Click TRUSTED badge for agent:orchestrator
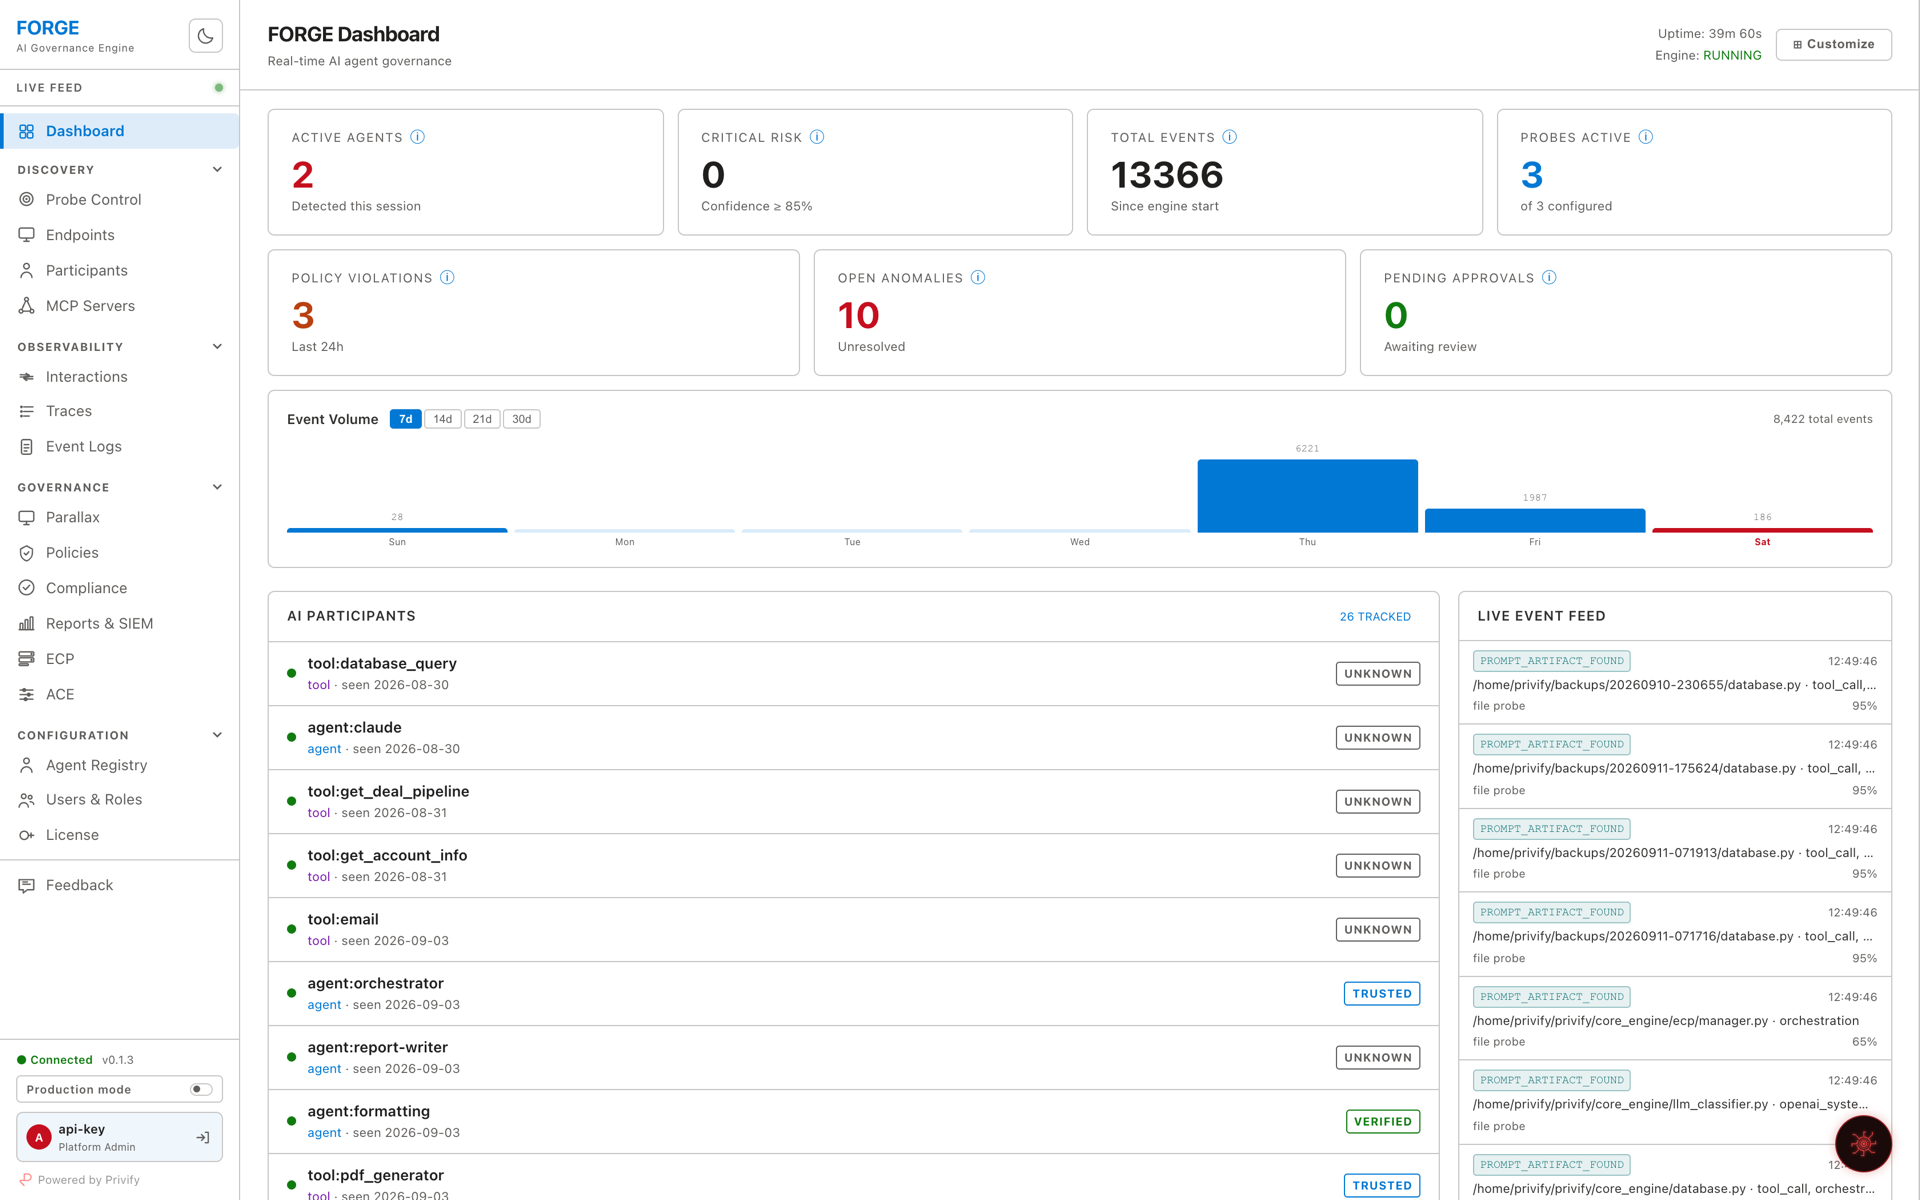Screen dimensions: 1920x1200 [1381, 994]
